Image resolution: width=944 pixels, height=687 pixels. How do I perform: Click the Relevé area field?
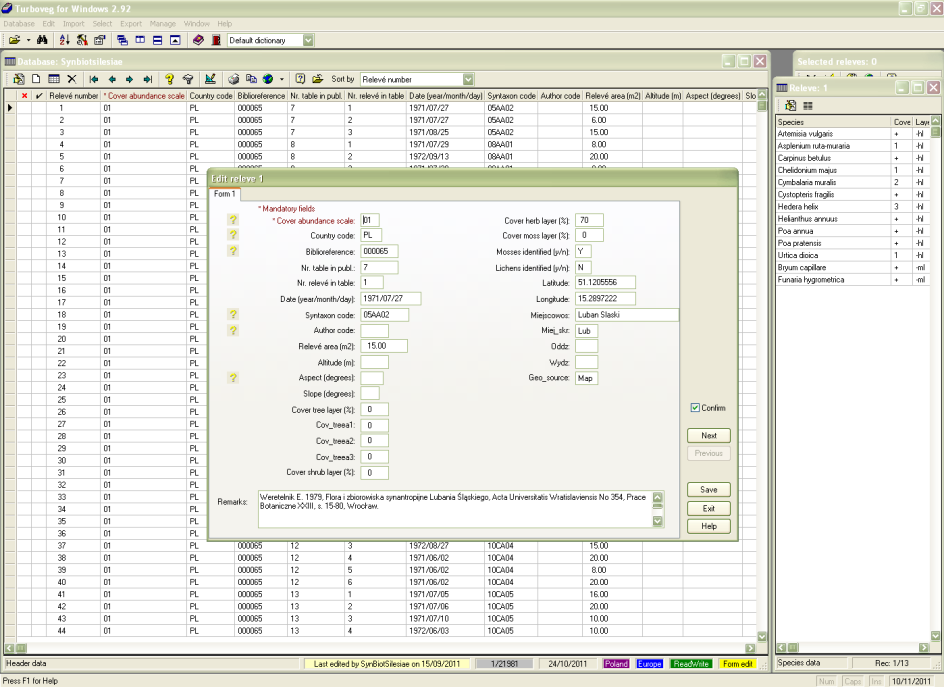point(384,346)
